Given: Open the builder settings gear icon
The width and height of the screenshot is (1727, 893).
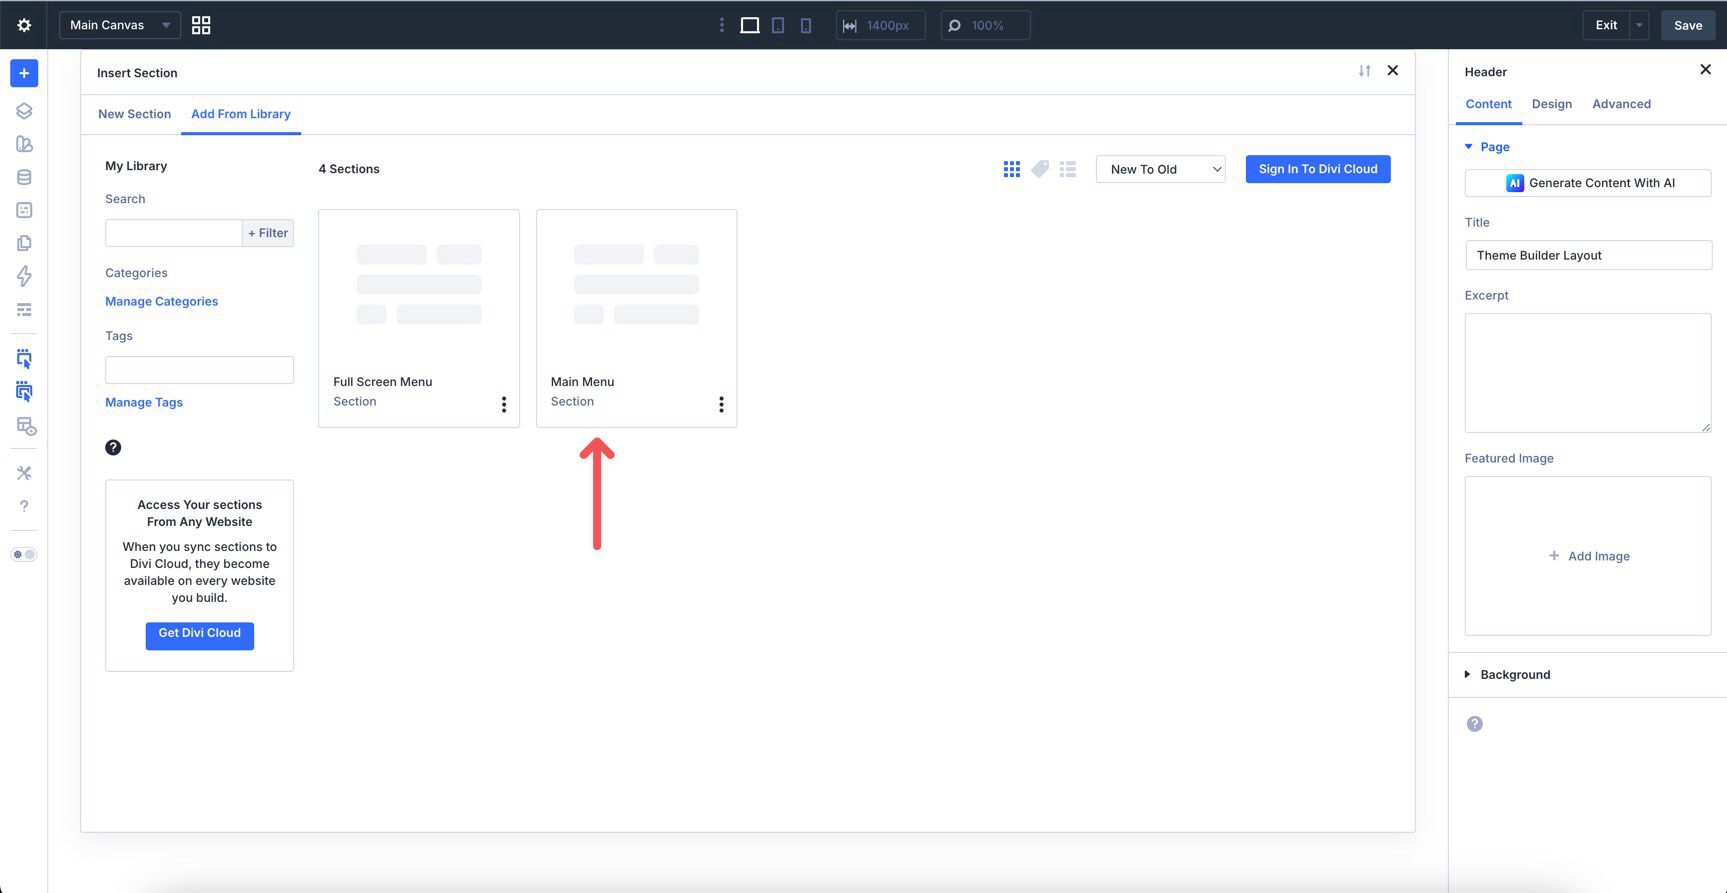Looking at the screenshot, I should point(24,25).
